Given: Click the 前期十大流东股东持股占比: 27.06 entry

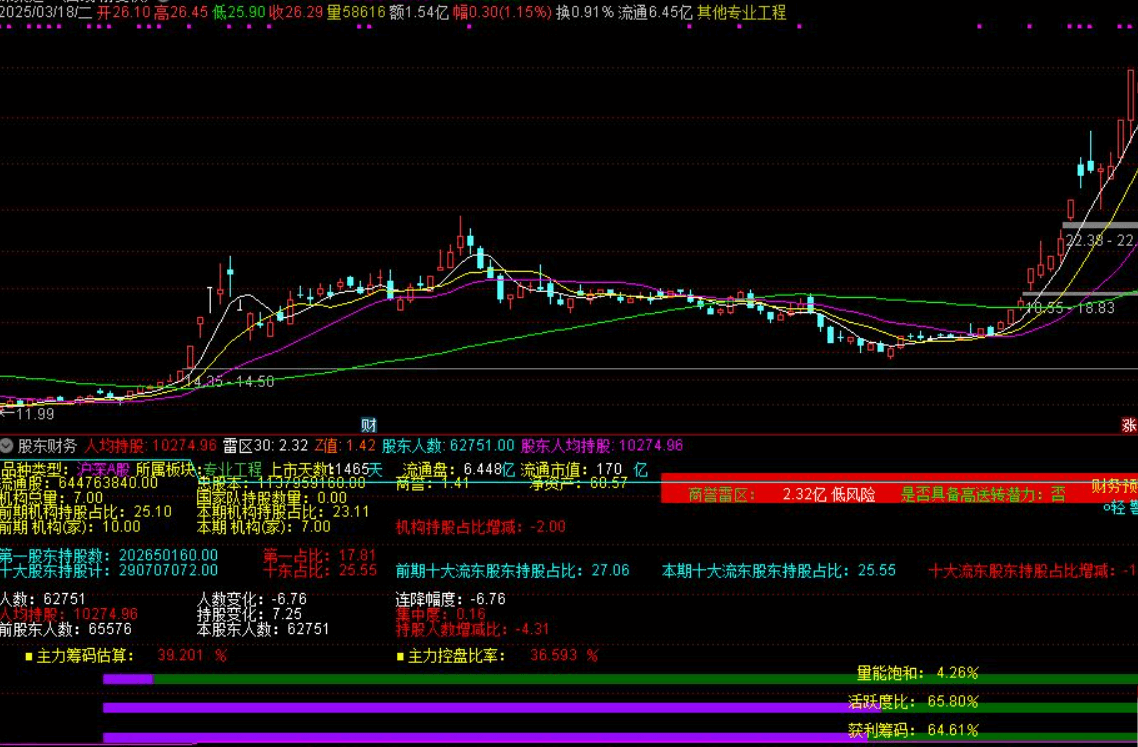Looking at the screenshot, I should click(x=512, y=571).
